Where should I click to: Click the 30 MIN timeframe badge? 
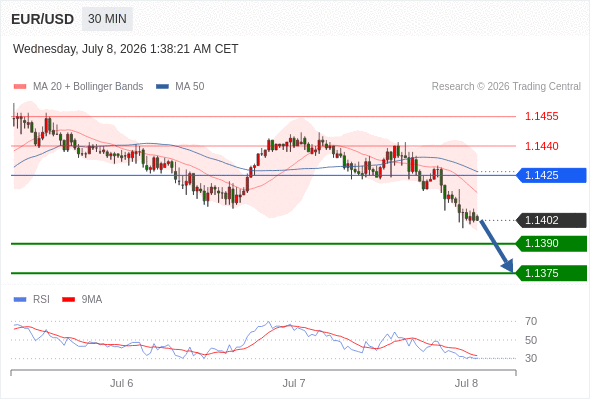tap(107, 19)
